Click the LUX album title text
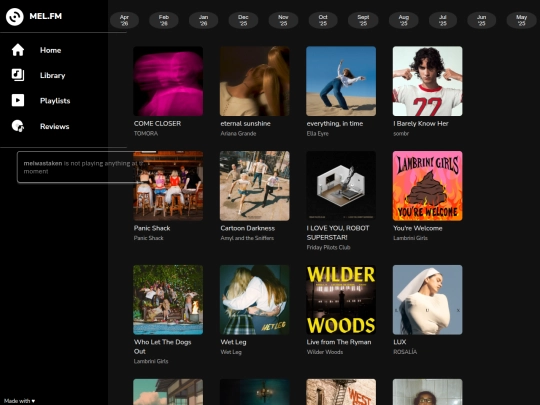This screenshot has width=540, height=405. pos(399,342)
